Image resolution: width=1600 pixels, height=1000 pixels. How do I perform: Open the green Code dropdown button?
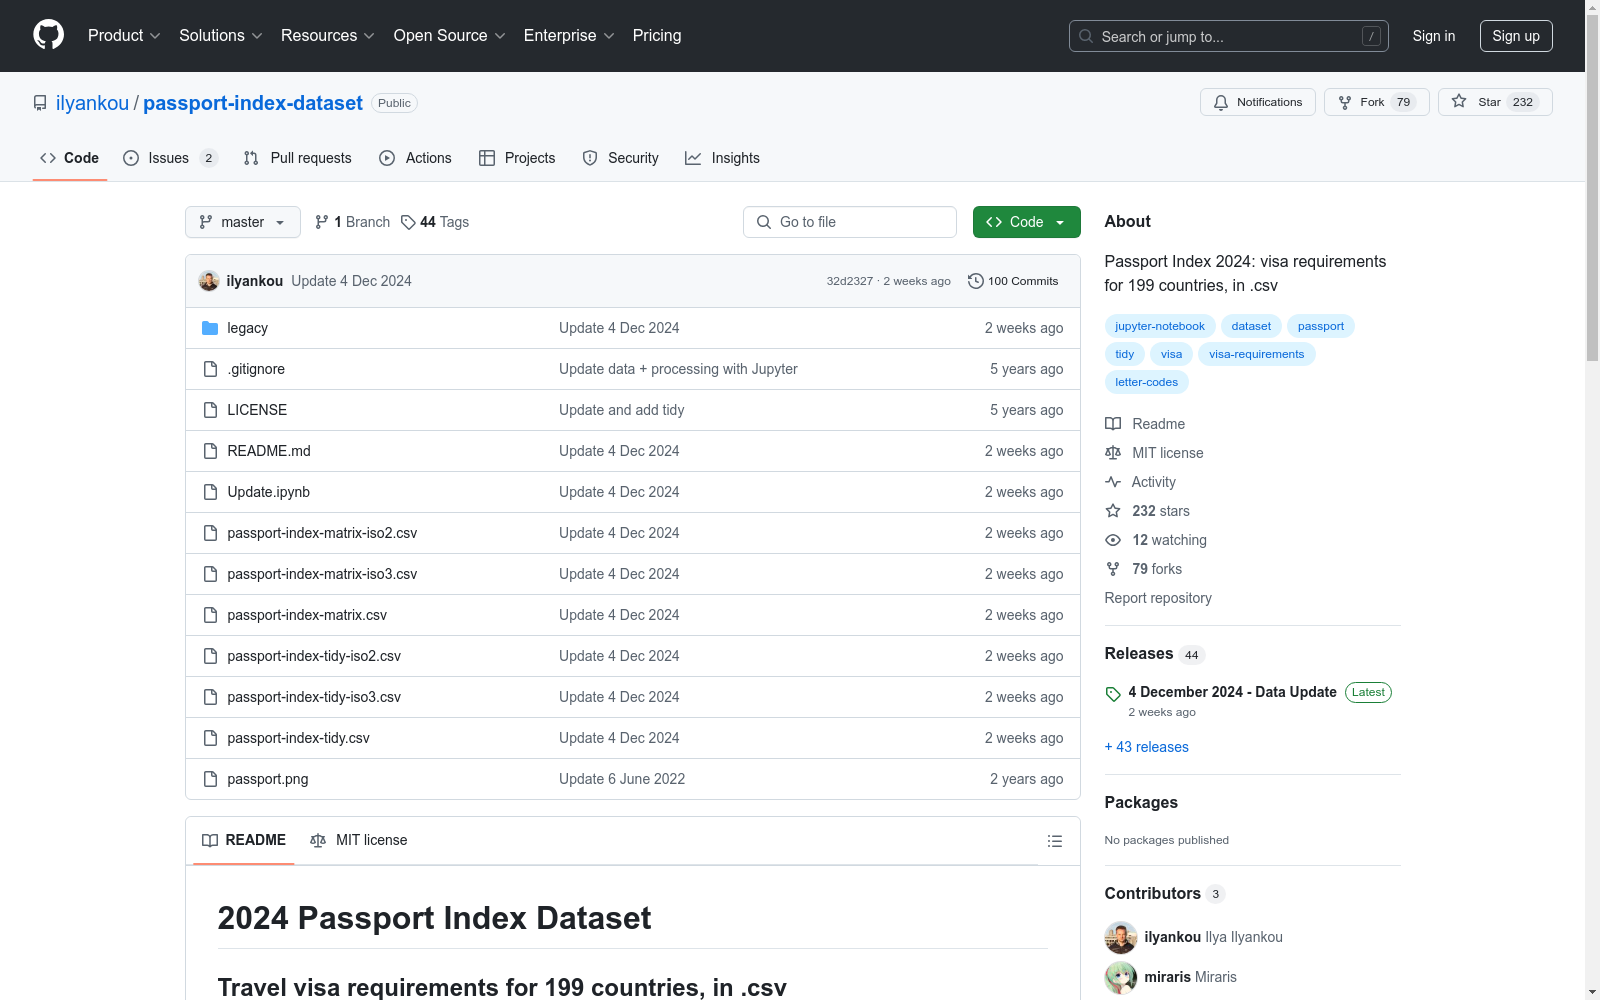(x=1026, y=222)
